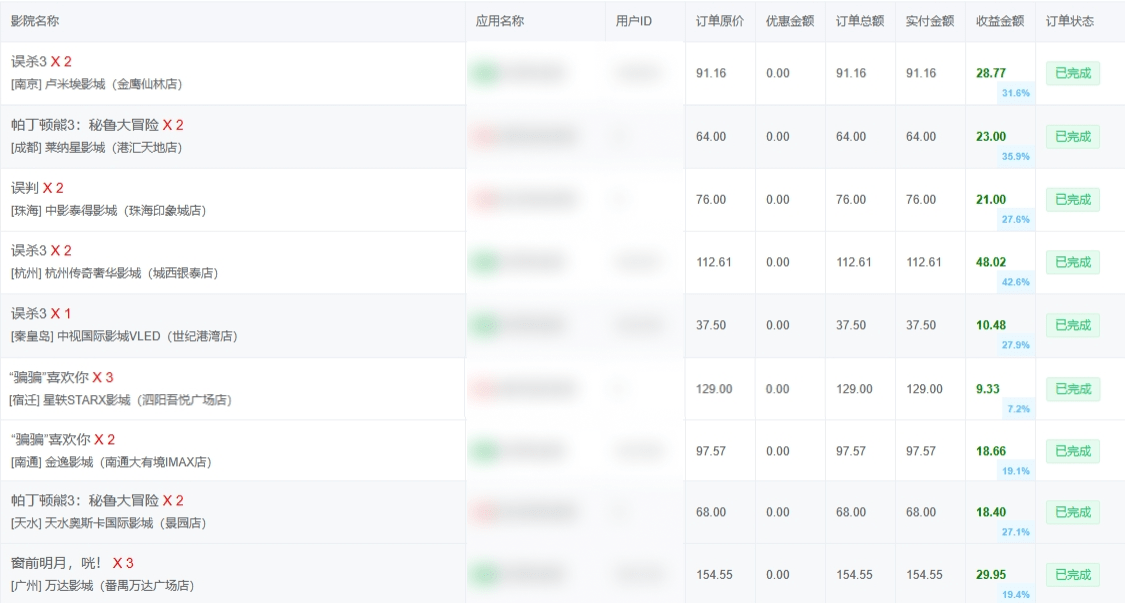Click the 应用名称 column header

tap(499, 21)
